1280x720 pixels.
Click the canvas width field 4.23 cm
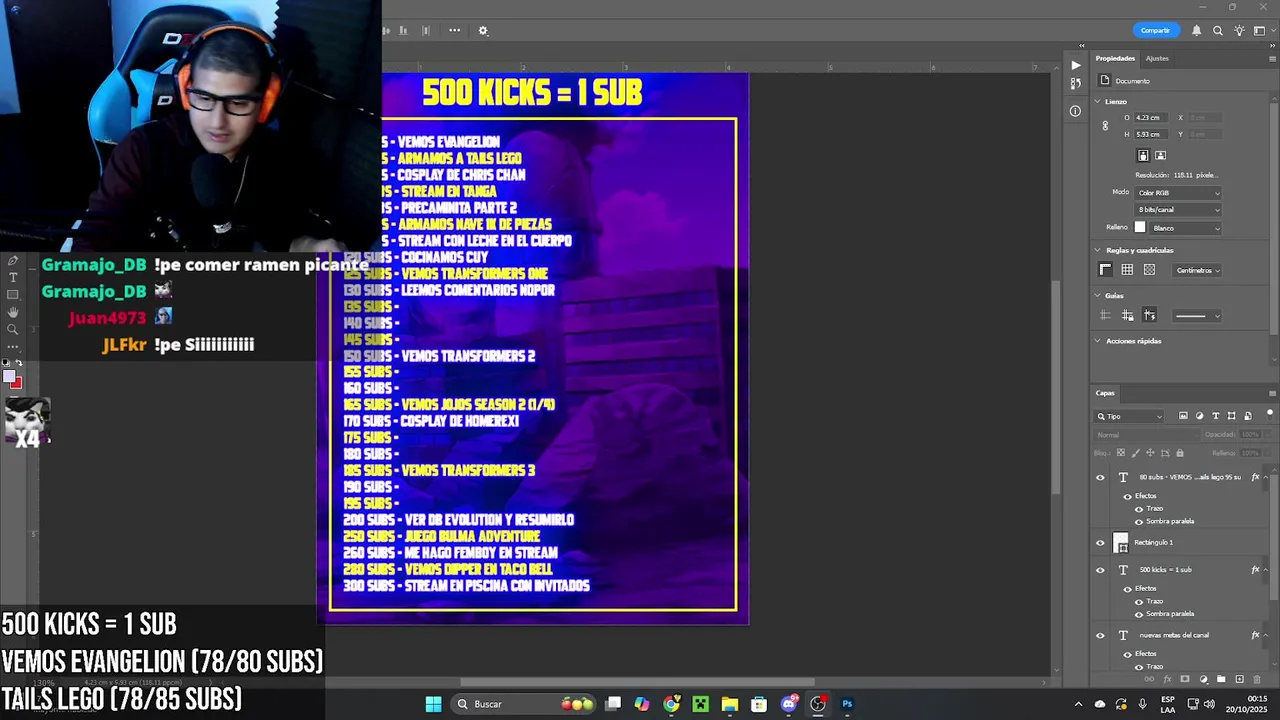1151,118
